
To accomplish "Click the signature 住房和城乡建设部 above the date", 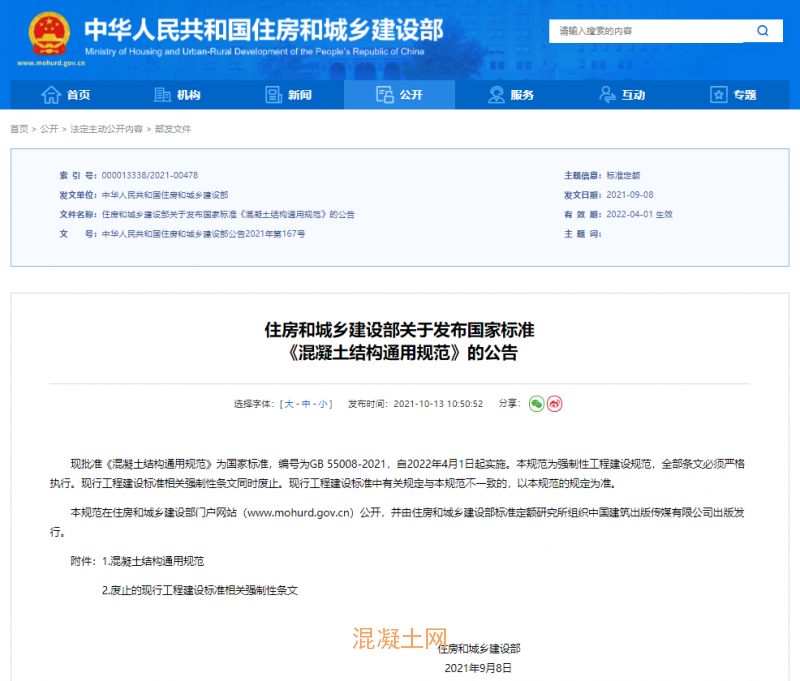I will [479, 649].
